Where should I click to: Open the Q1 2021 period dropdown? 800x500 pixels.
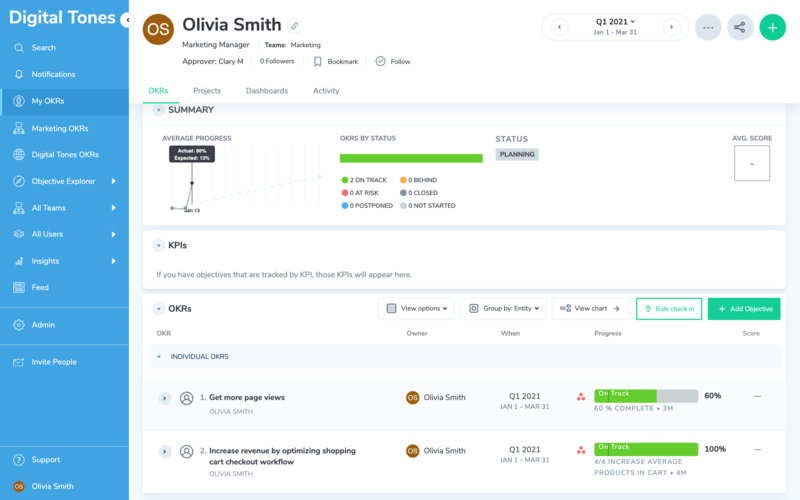tap(615, 21)
